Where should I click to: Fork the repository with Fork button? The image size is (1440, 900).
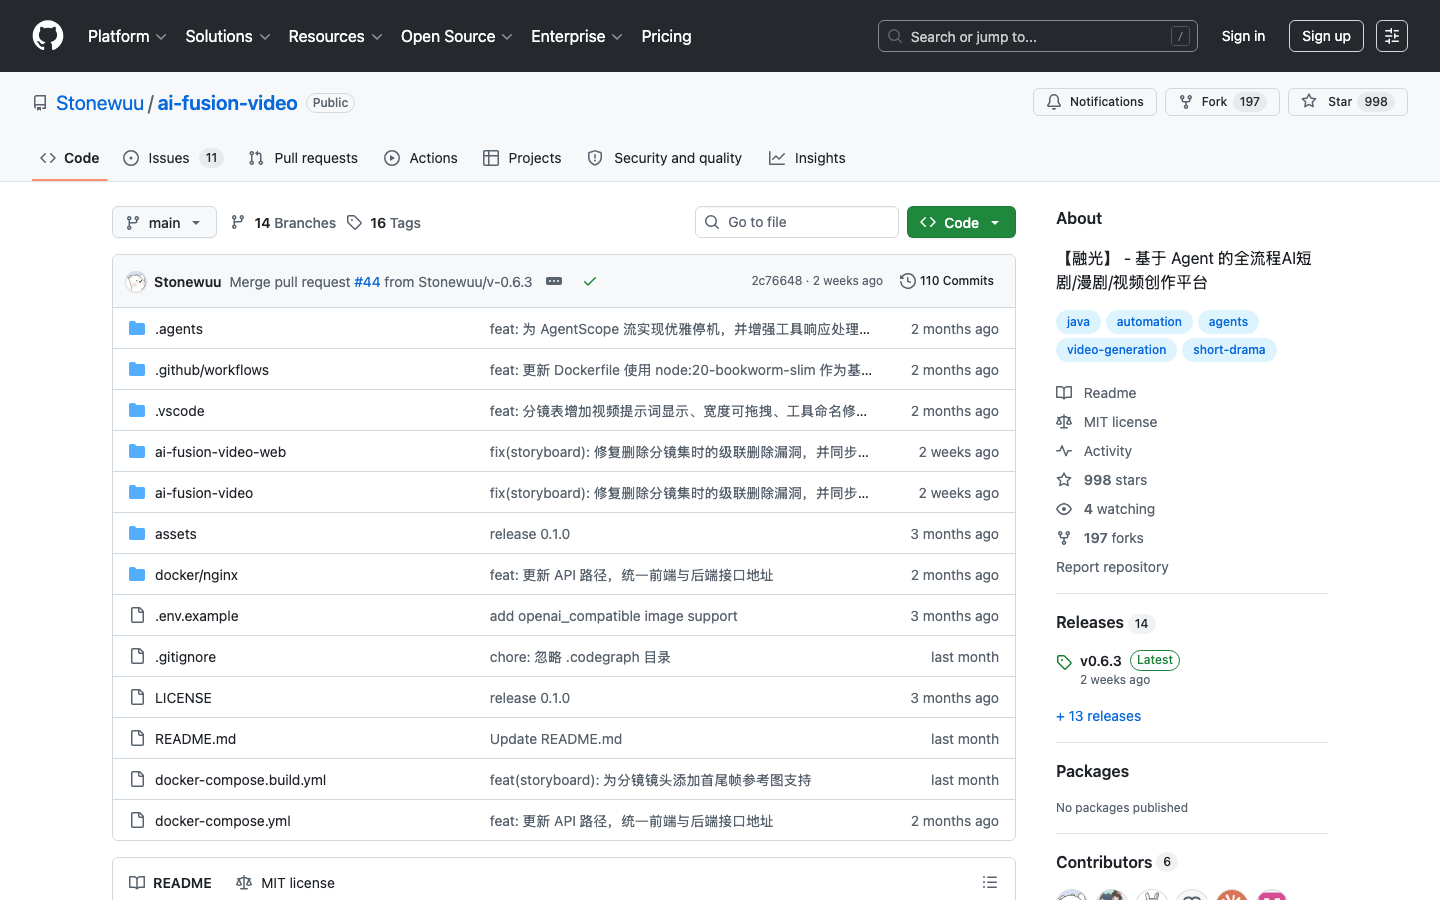click(1222, 102)
